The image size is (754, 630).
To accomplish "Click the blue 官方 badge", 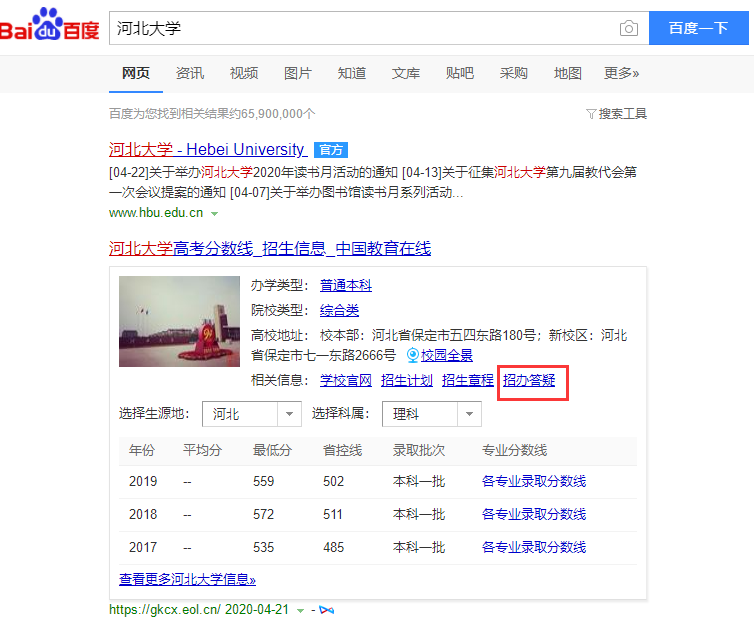I will coord(330,150).
